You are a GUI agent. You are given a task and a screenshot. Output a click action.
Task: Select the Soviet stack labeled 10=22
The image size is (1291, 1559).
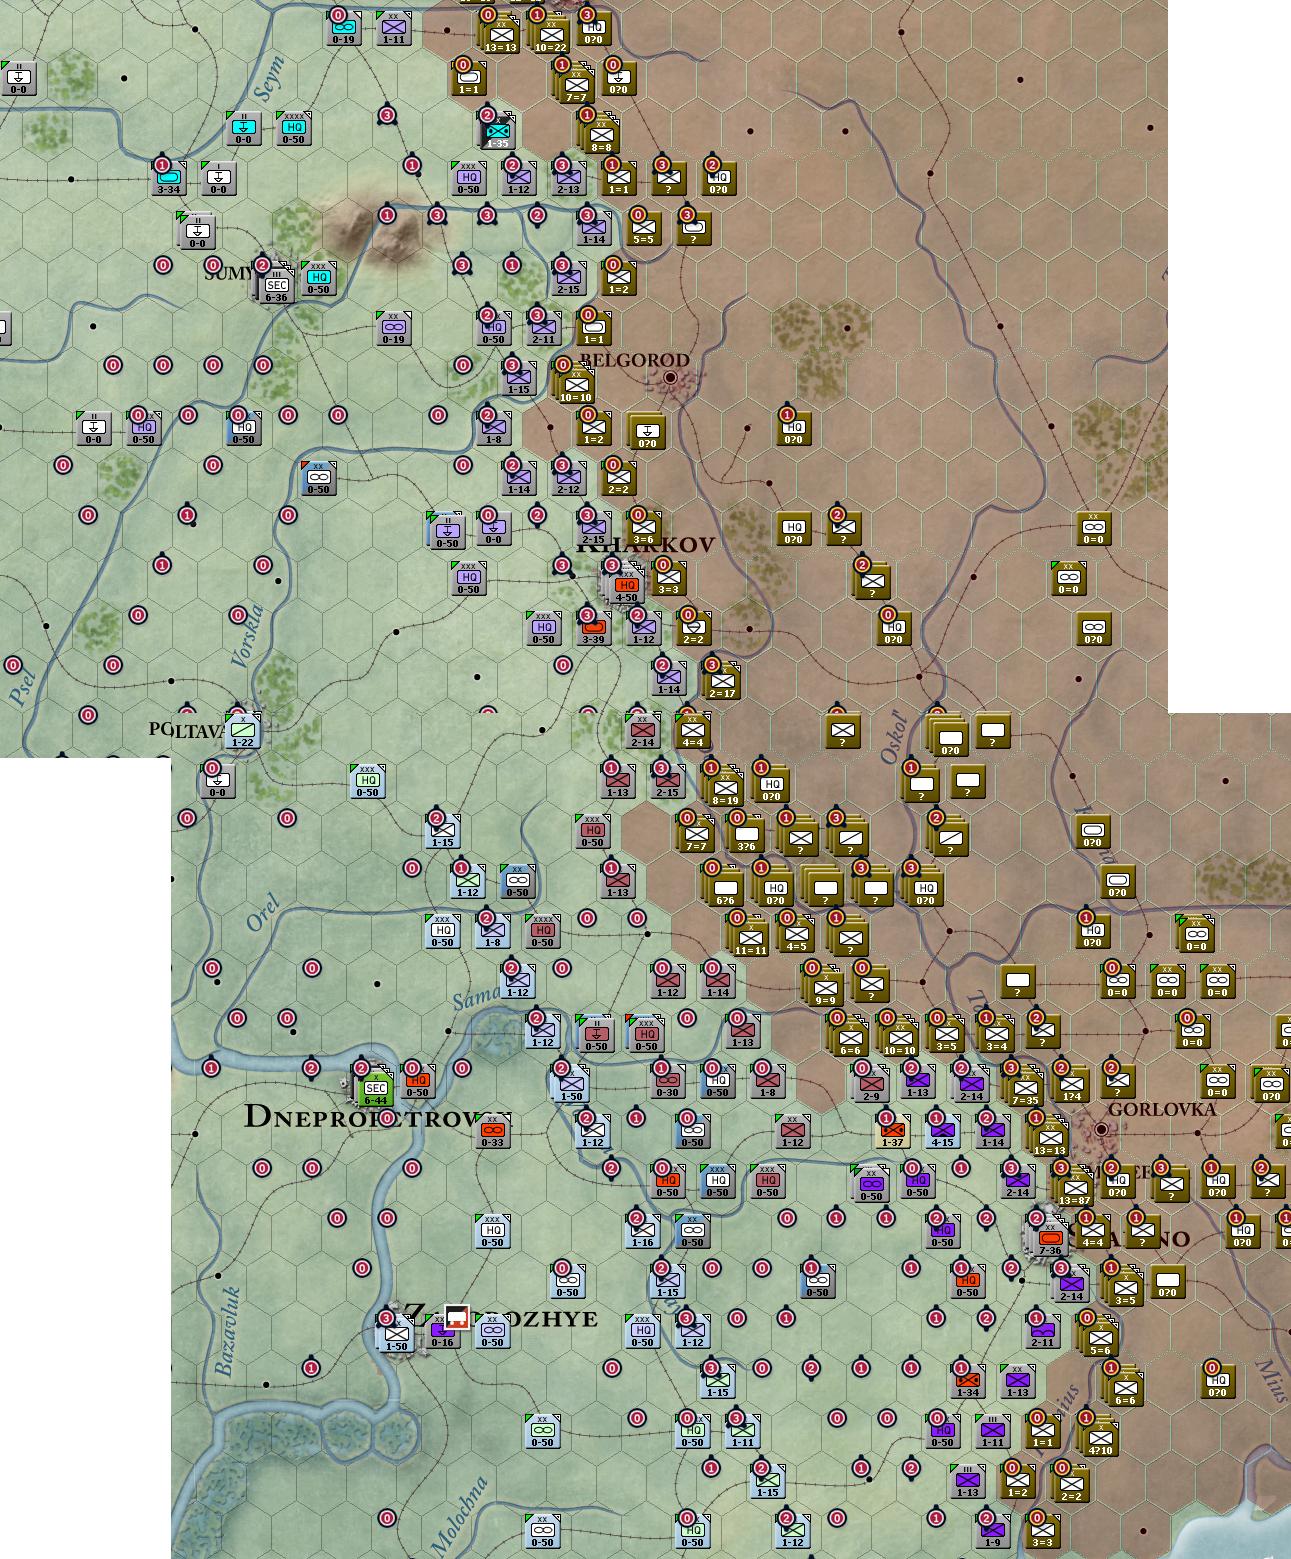pyautogui.click(x=551, y=35)
